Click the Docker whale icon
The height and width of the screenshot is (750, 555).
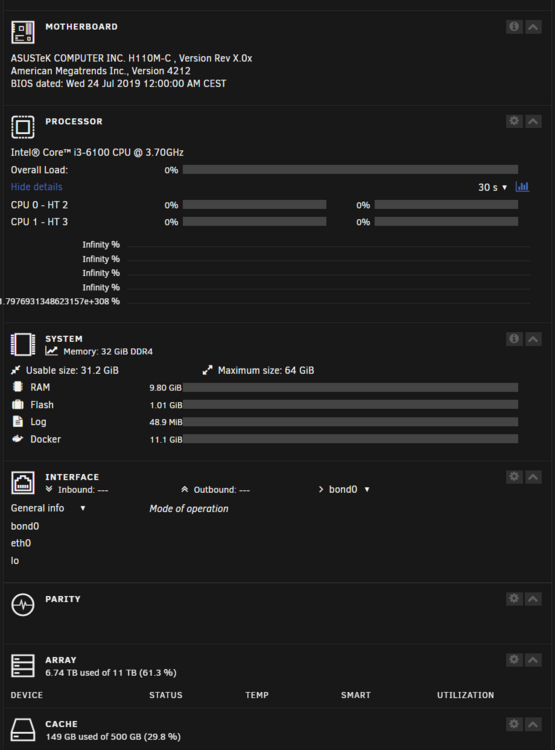[x=17, y=439]
